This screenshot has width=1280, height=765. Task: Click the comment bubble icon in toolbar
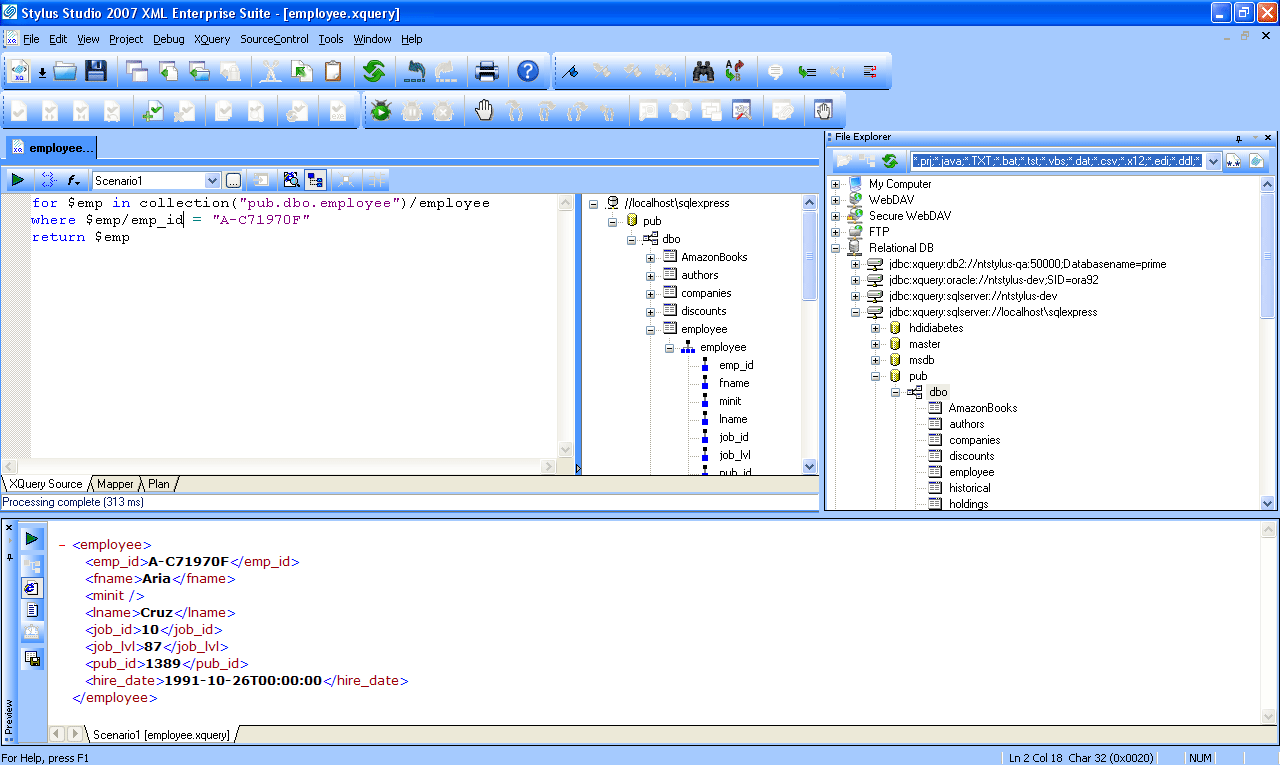tap(774, 71)
